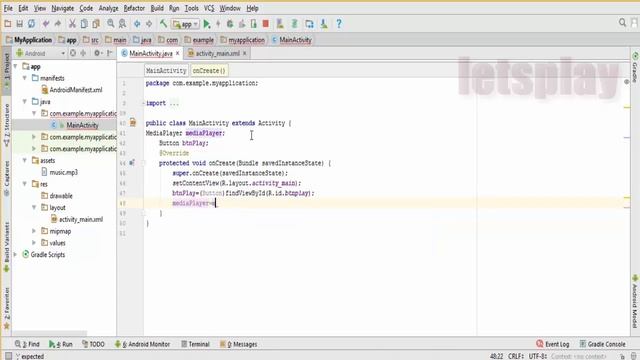The image size is (640, 360).
Task: Click the SDK Manager download icon
Action: (x=324, y=24)
